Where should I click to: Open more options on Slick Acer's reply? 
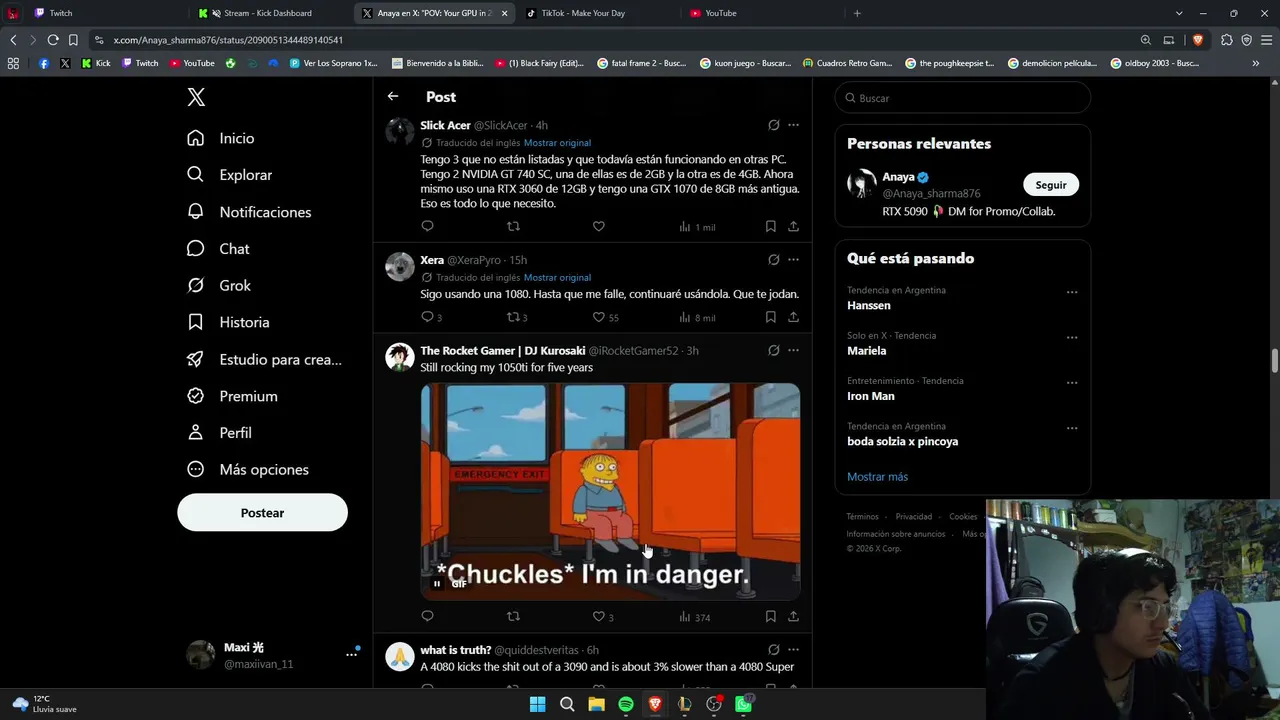[793, 125]
